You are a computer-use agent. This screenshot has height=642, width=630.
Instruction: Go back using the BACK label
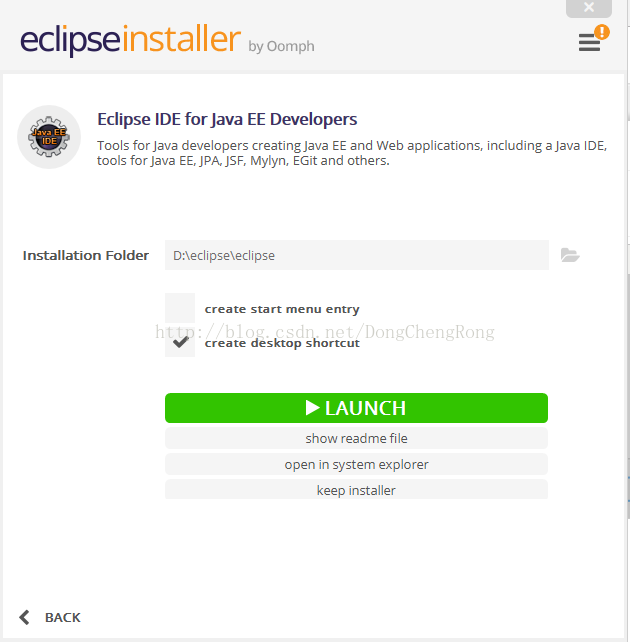click(63, 617)
